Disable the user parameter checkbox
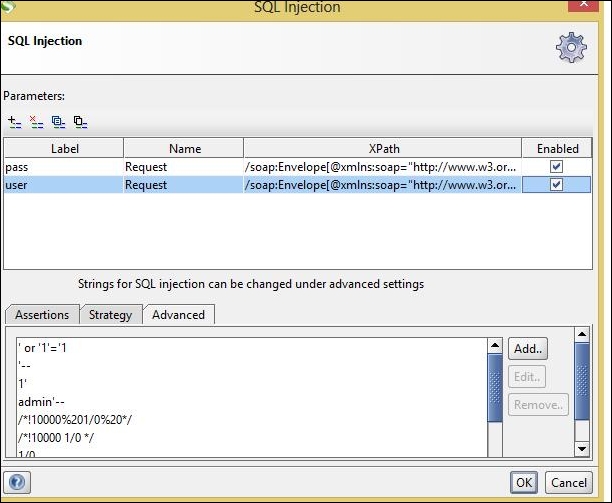The height and width of the screenshot is (503, 612). pos(556,184)
